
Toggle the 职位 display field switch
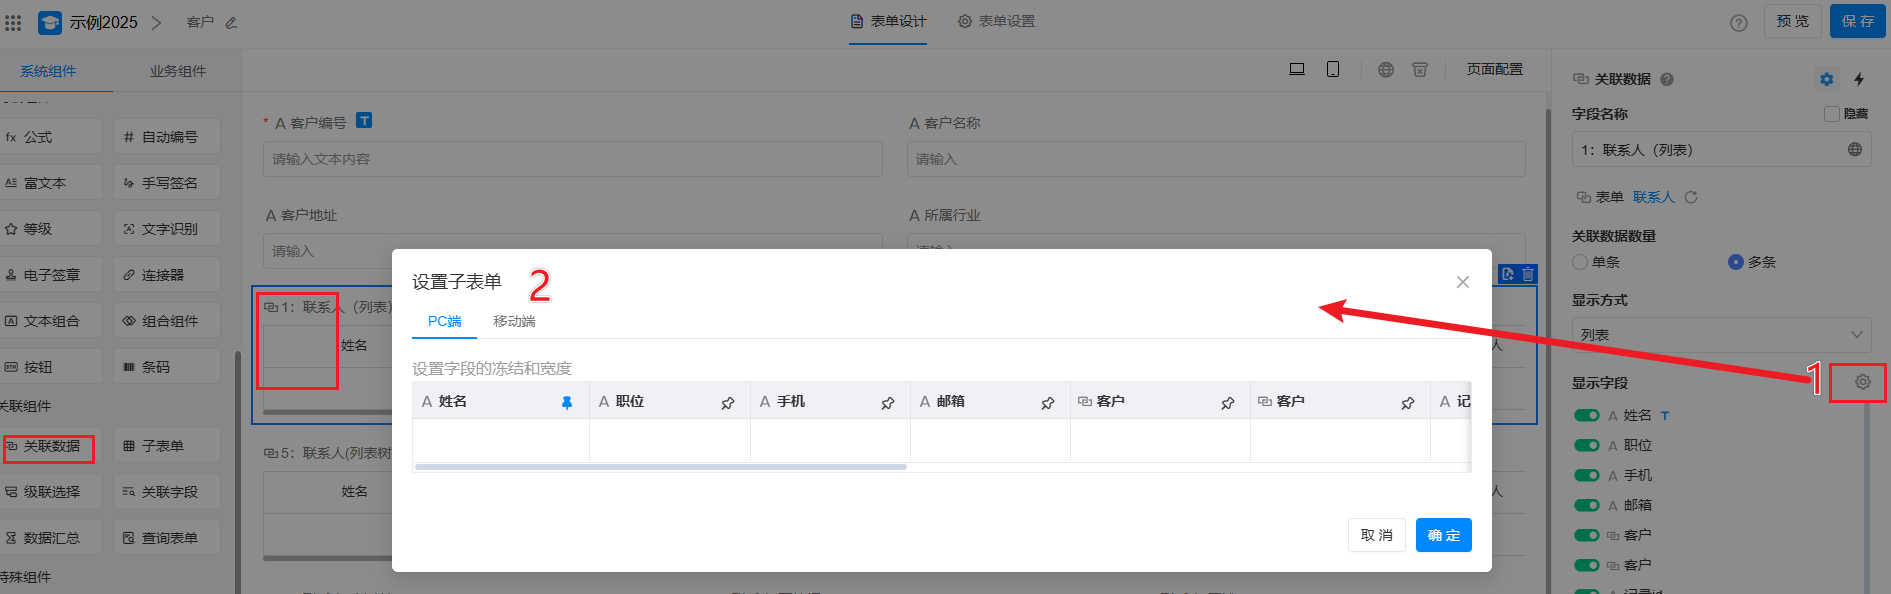(1586, 445)
